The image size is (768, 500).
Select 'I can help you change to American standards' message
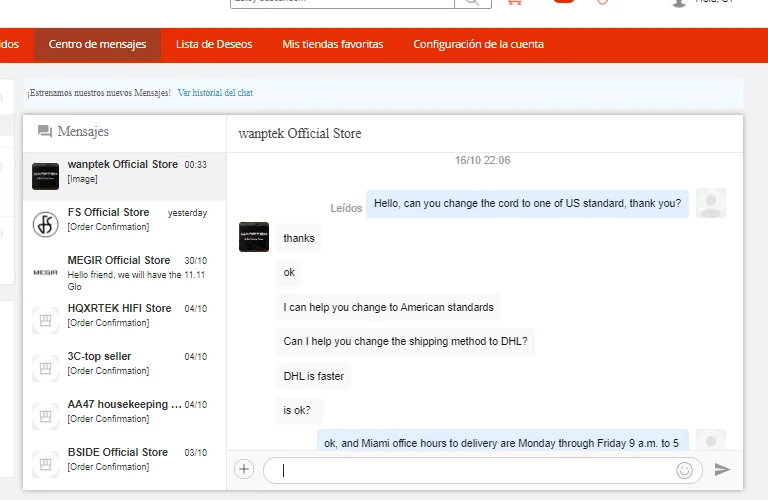388,308
